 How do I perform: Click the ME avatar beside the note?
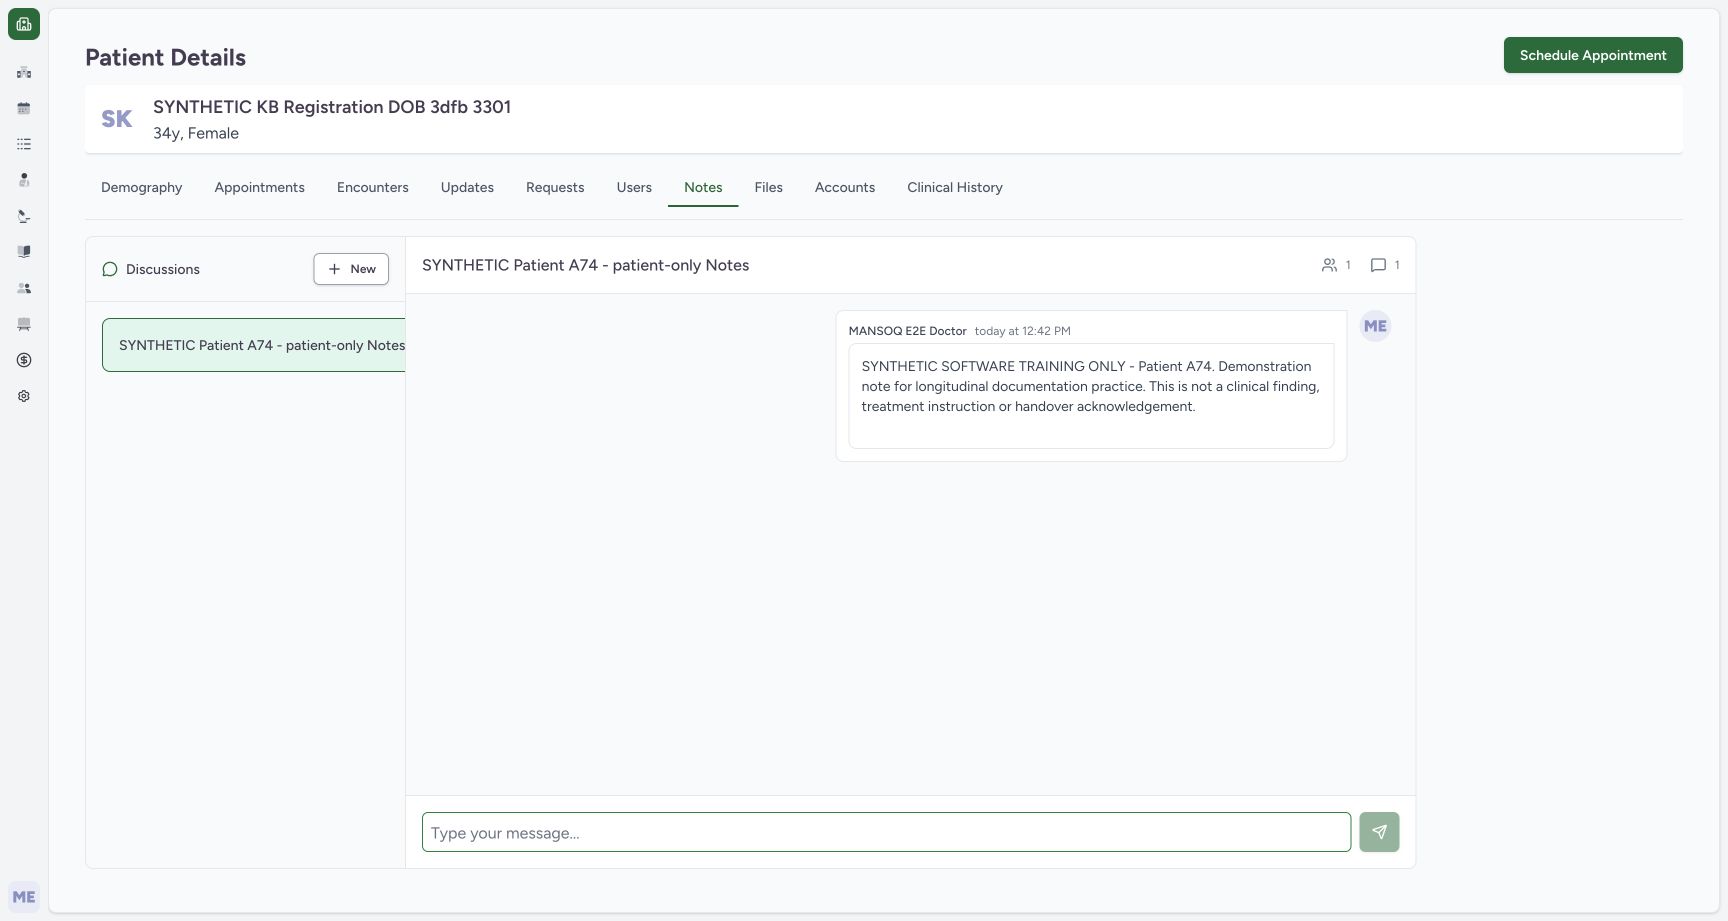pyautogui.click(x=1375, y=326)
